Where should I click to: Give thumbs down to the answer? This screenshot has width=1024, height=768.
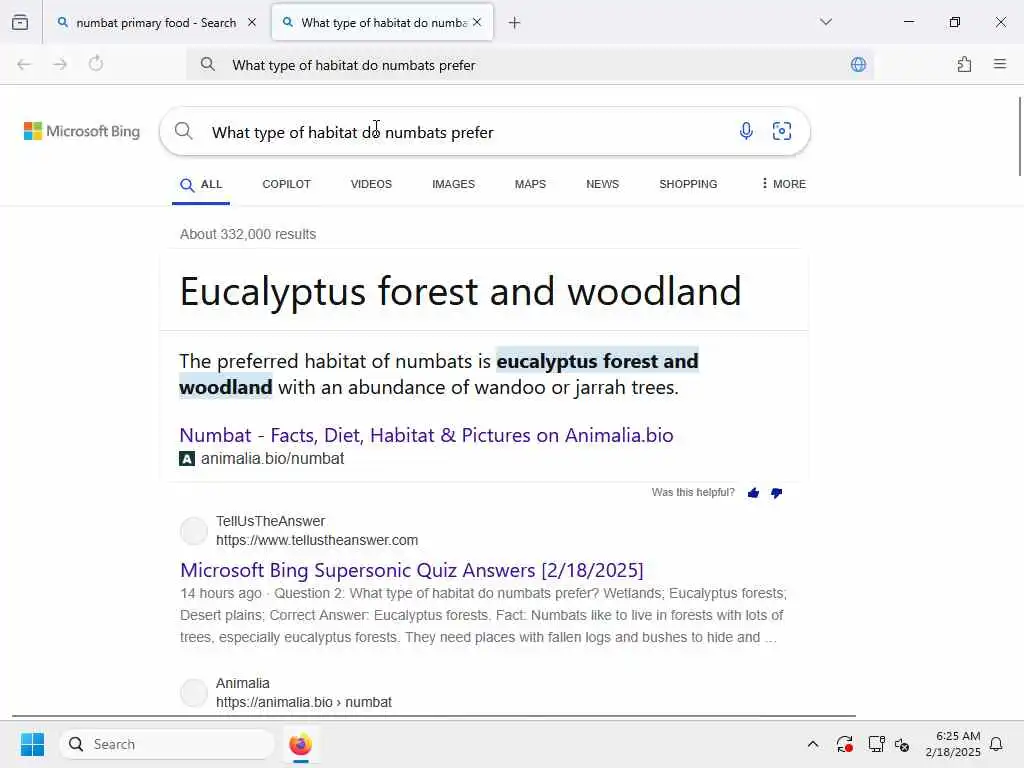pyautogui.click(x=776, y=493)
